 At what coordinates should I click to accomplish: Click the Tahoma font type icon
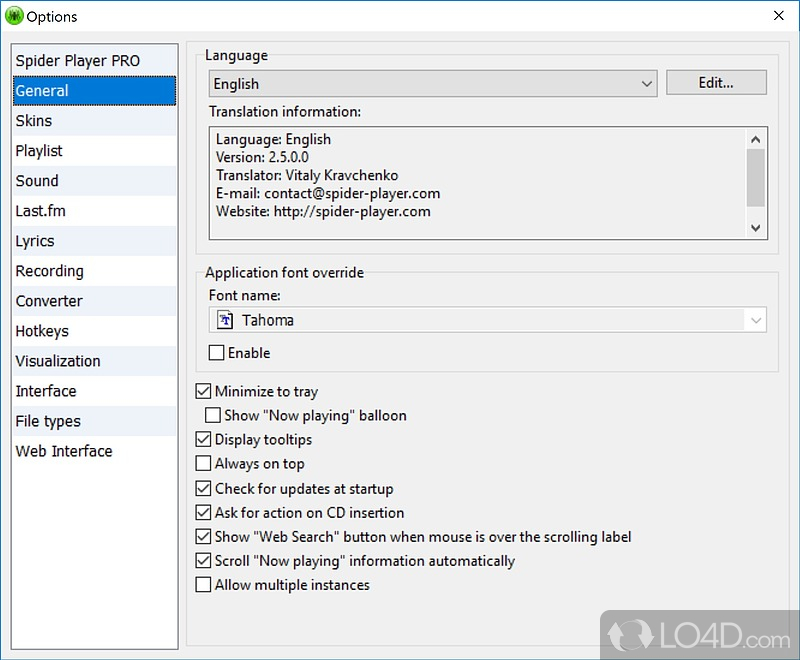coord(225,320)
